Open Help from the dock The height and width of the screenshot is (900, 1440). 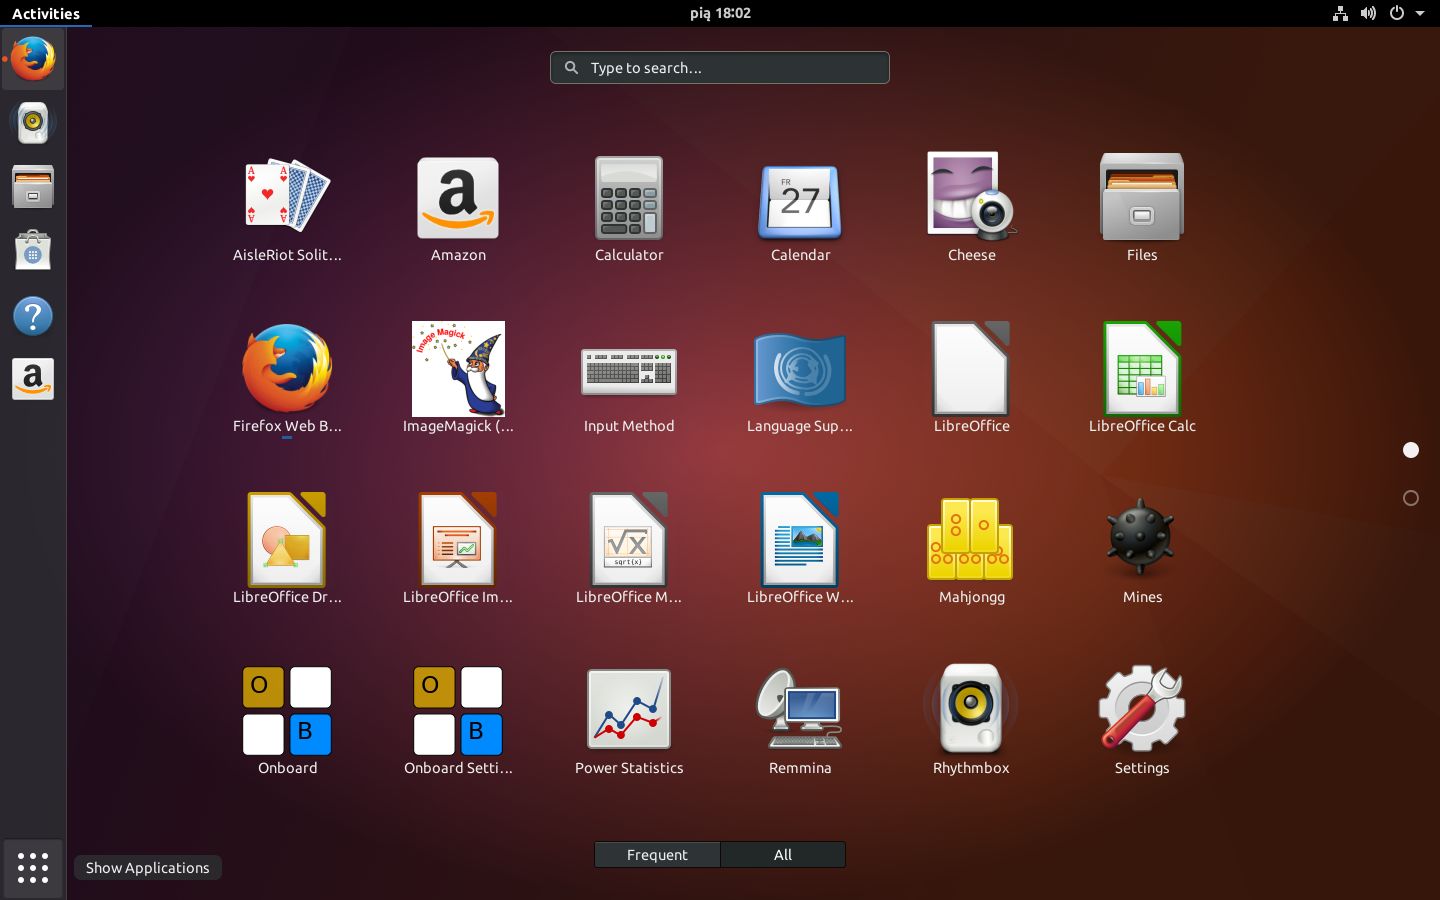pos(33,316)
